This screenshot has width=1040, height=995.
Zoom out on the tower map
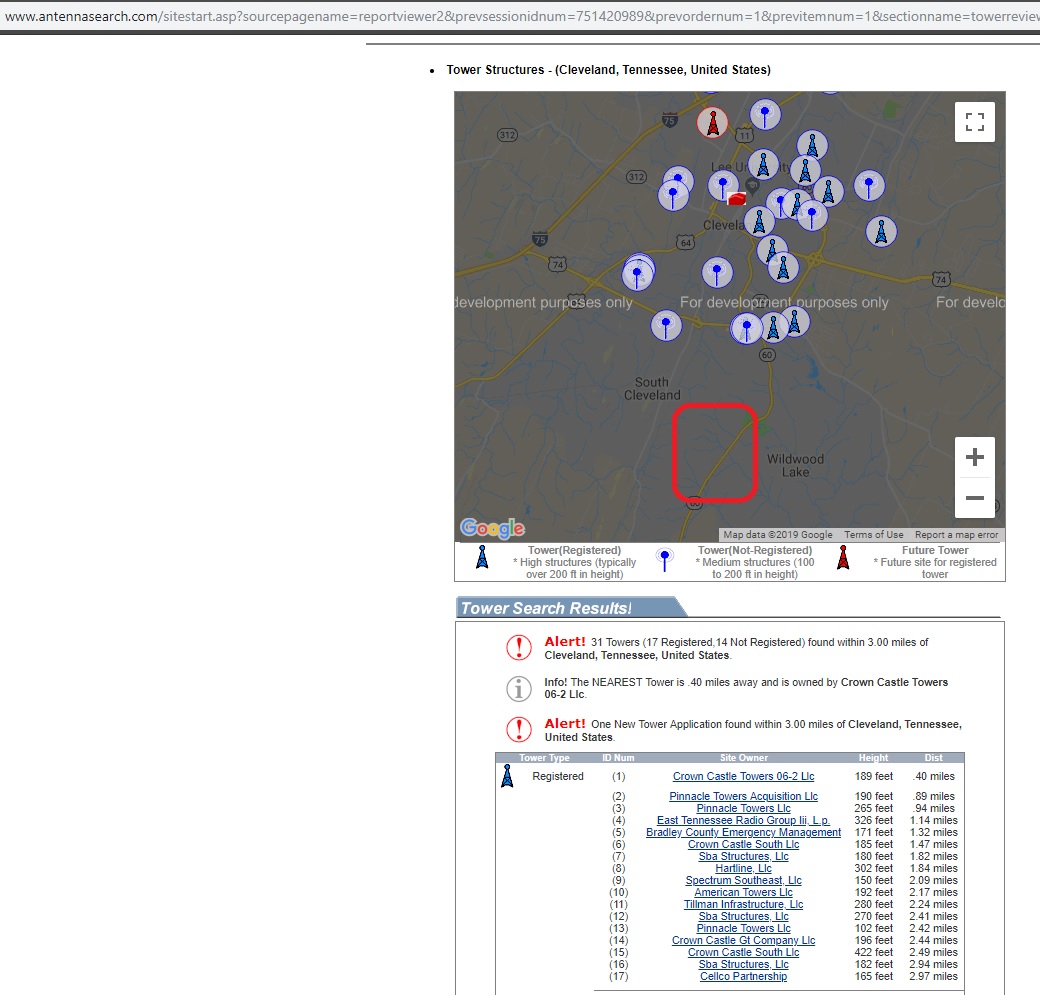tap(974, 498)
